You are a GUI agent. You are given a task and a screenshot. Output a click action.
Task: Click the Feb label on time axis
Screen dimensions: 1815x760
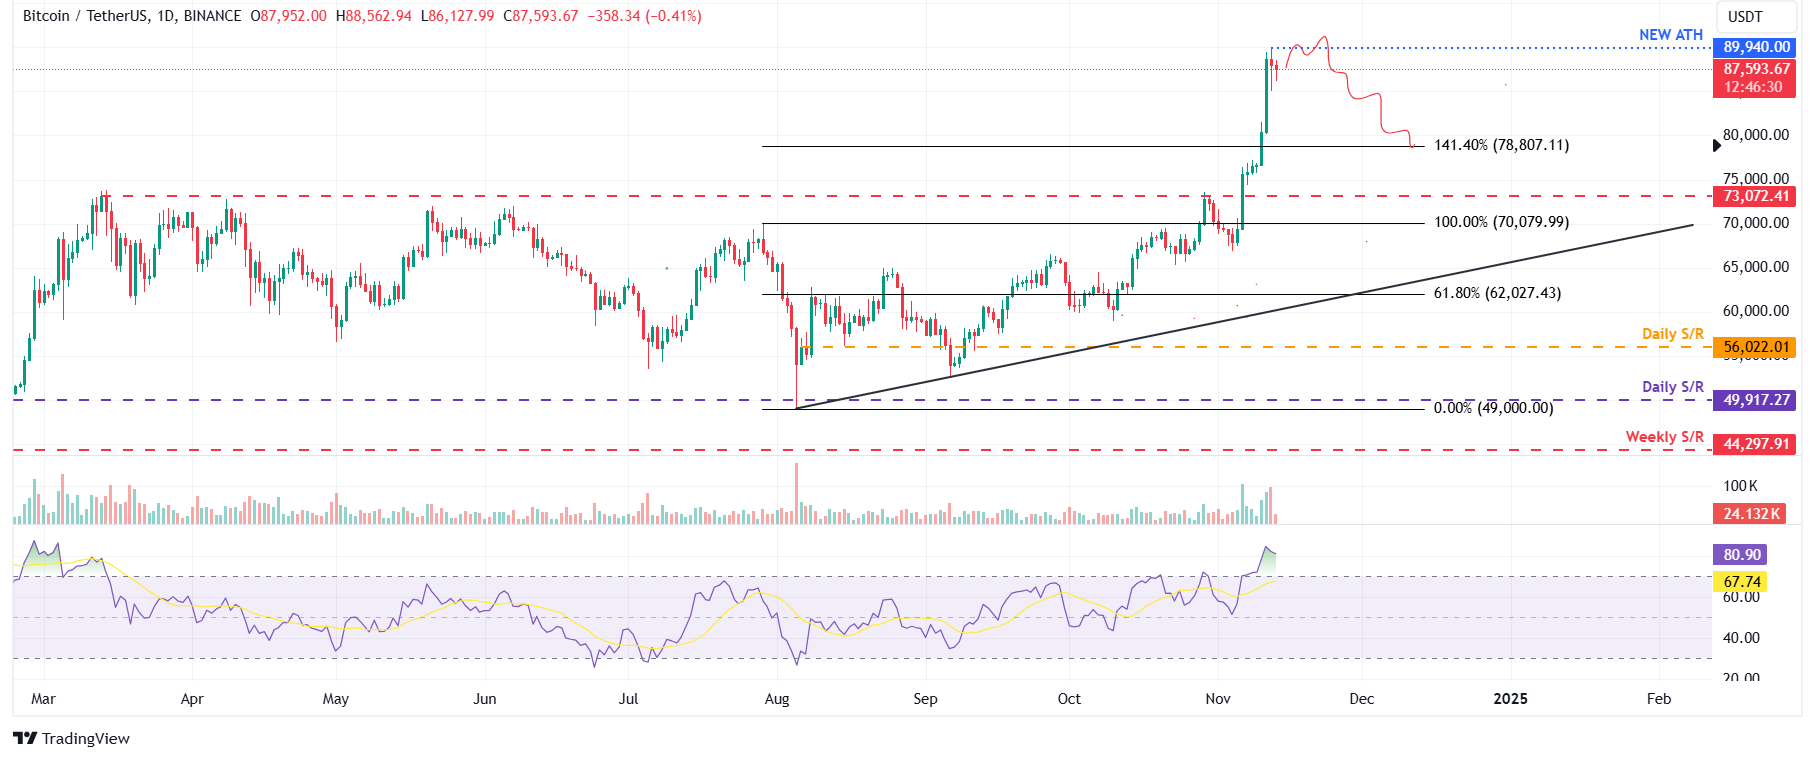pos(1659,699)
